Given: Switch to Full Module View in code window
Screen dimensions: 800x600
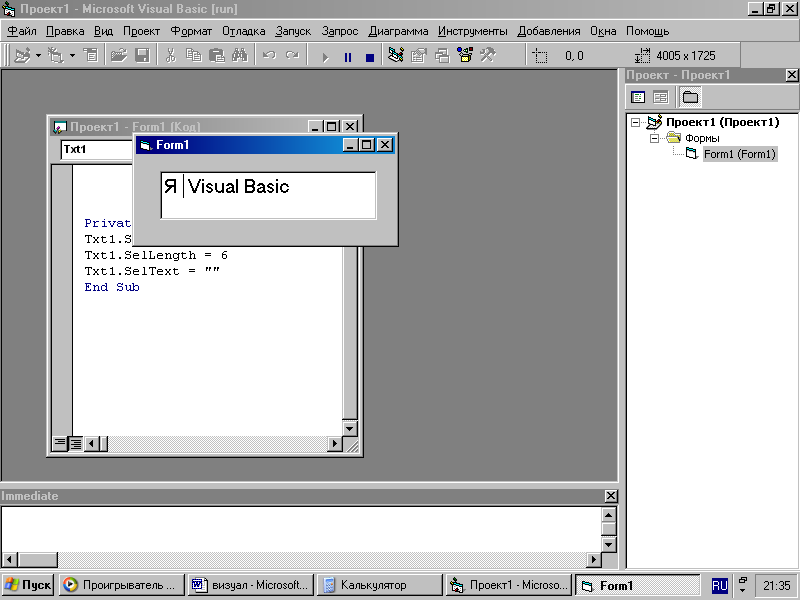Looking at the screenshot, I should pos(76,443).
